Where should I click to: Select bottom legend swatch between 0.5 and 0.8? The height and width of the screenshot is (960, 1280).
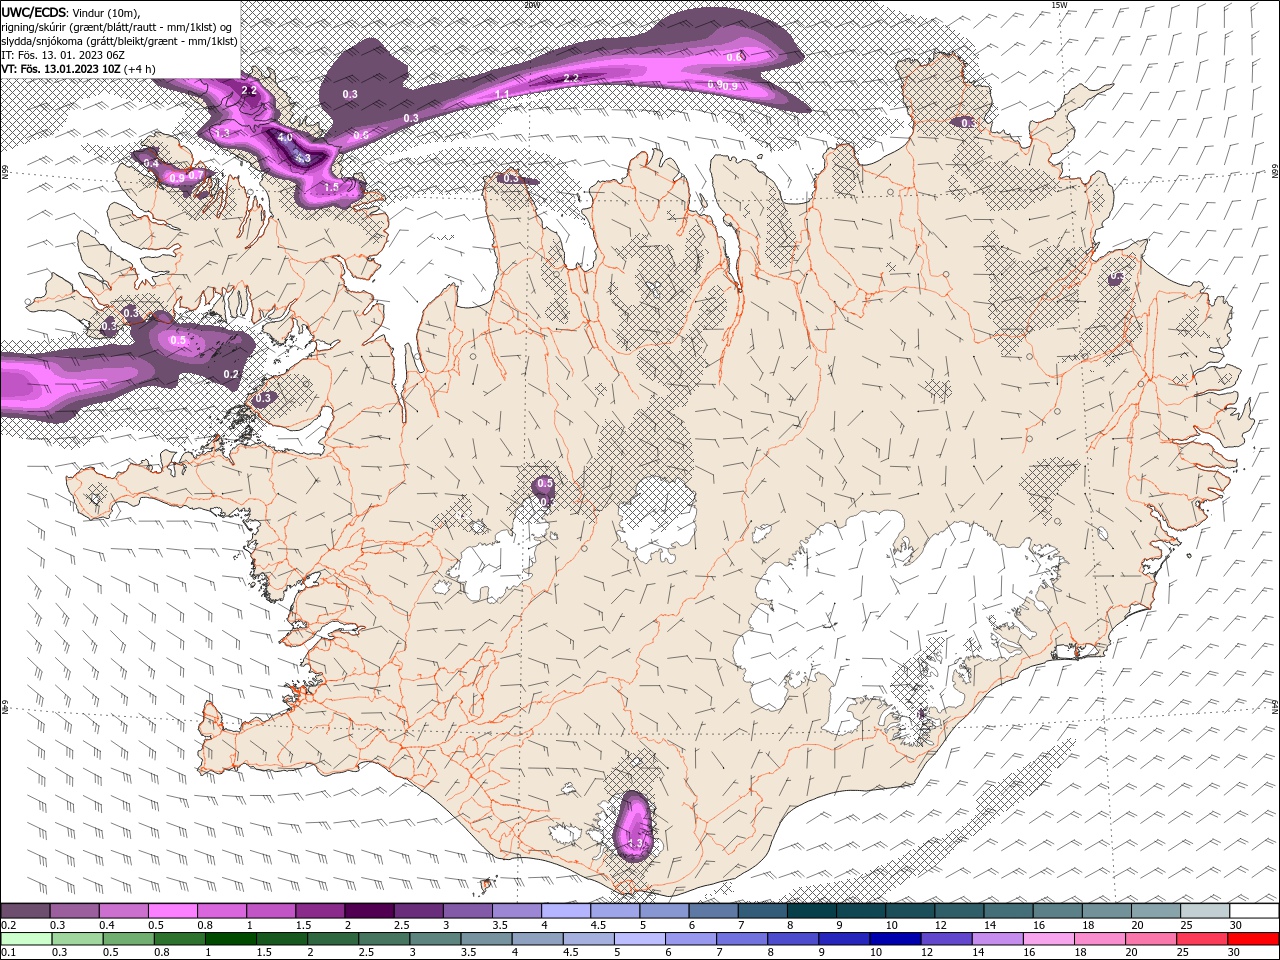(x=128, y=938)
